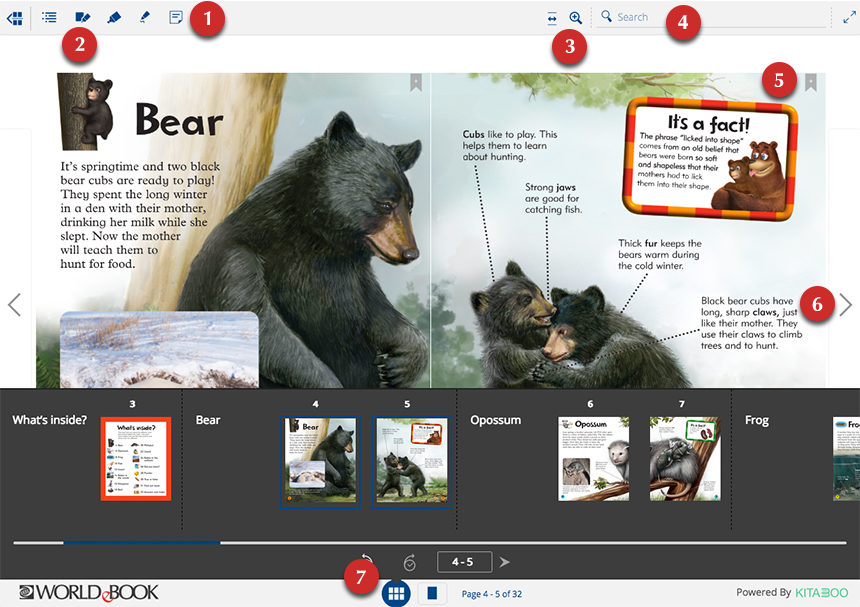Click the 'Powered By KITABOO' link

tap(792, 592)
